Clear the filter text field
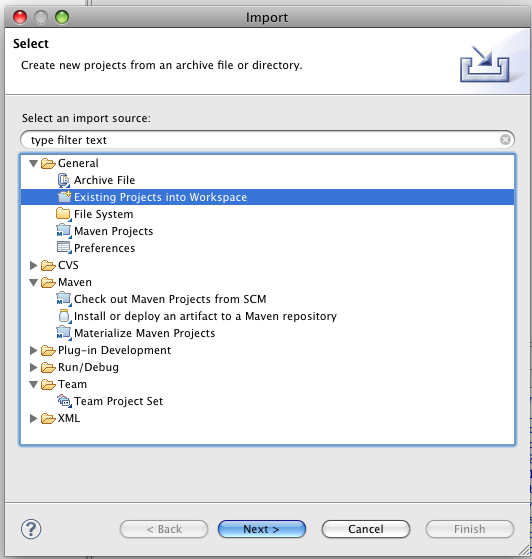 click(505, 139)
